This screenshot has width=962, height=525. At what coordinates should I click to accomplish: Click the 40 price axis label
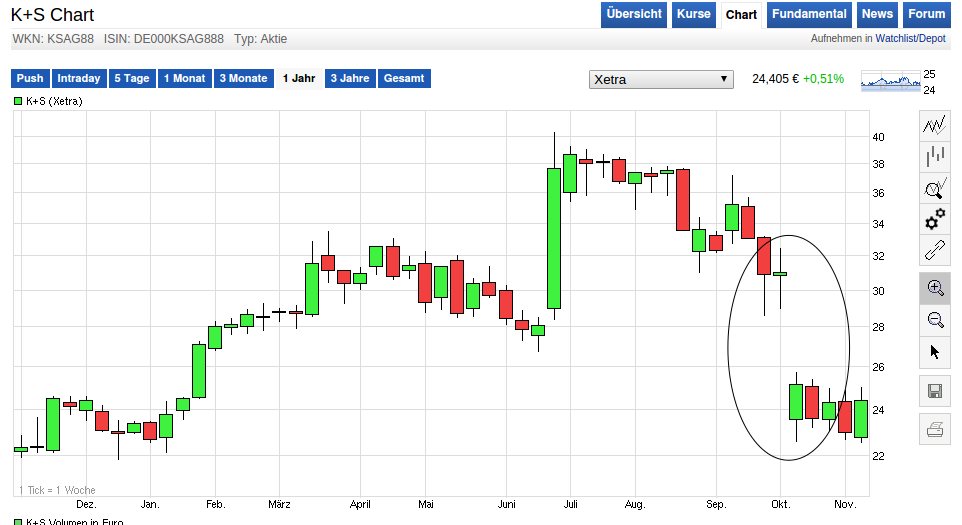[879, 137]
